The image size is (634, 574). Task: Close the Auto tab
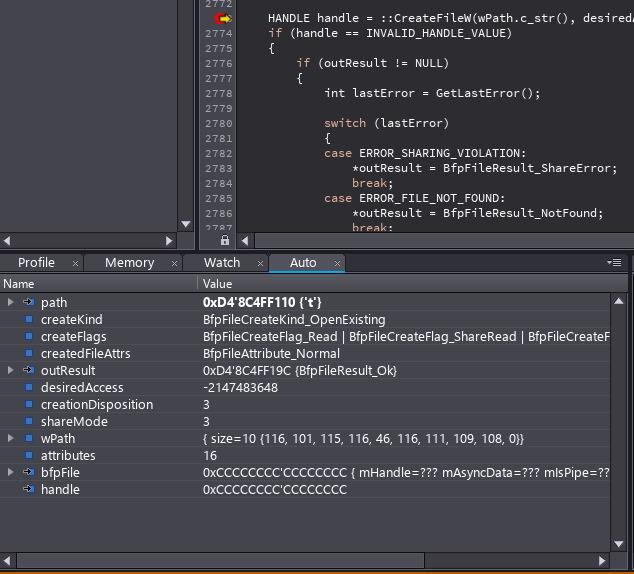[x=337, y=264]
